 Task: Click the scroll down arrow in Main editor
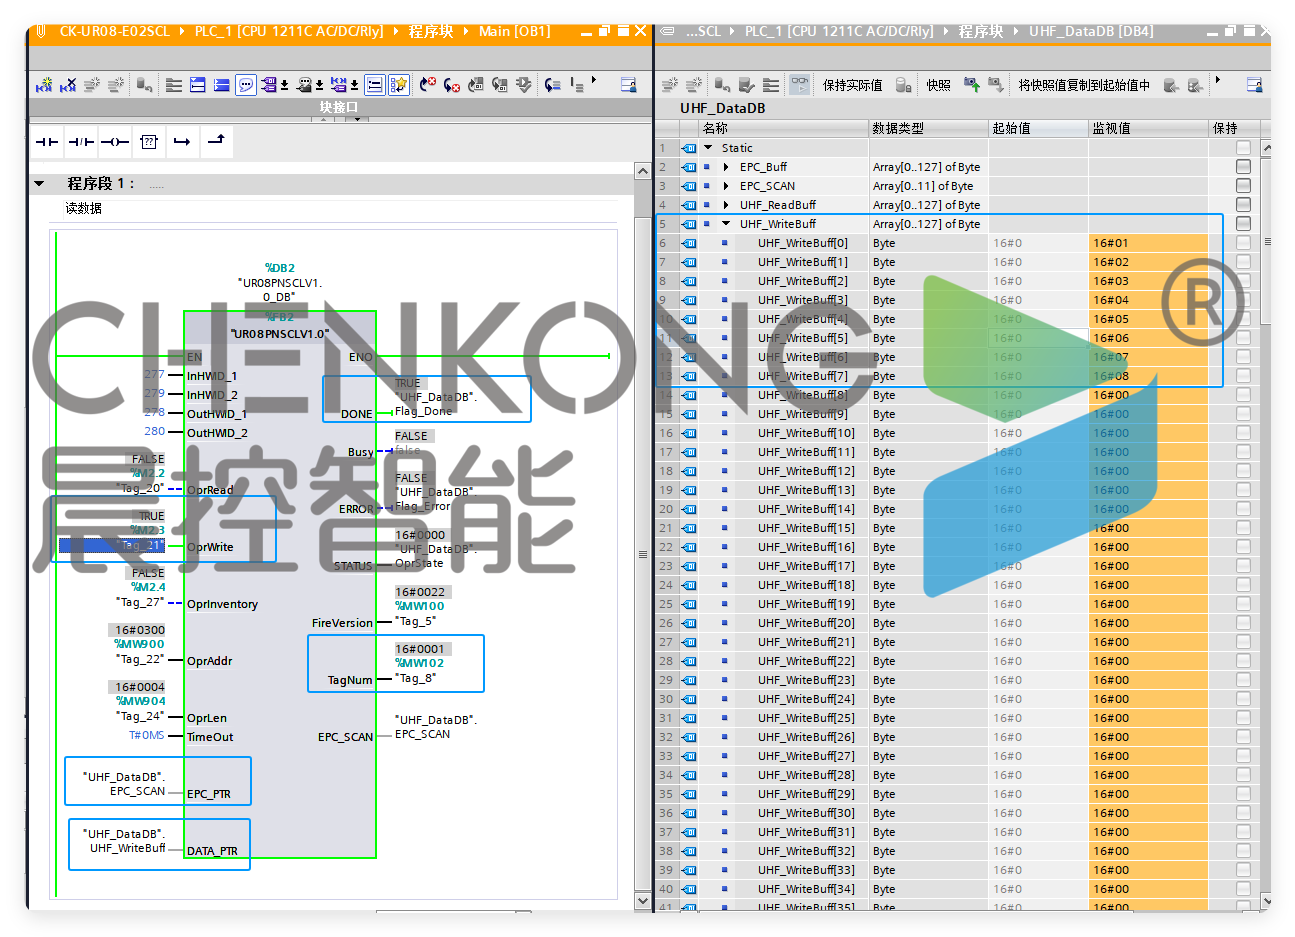643,901
